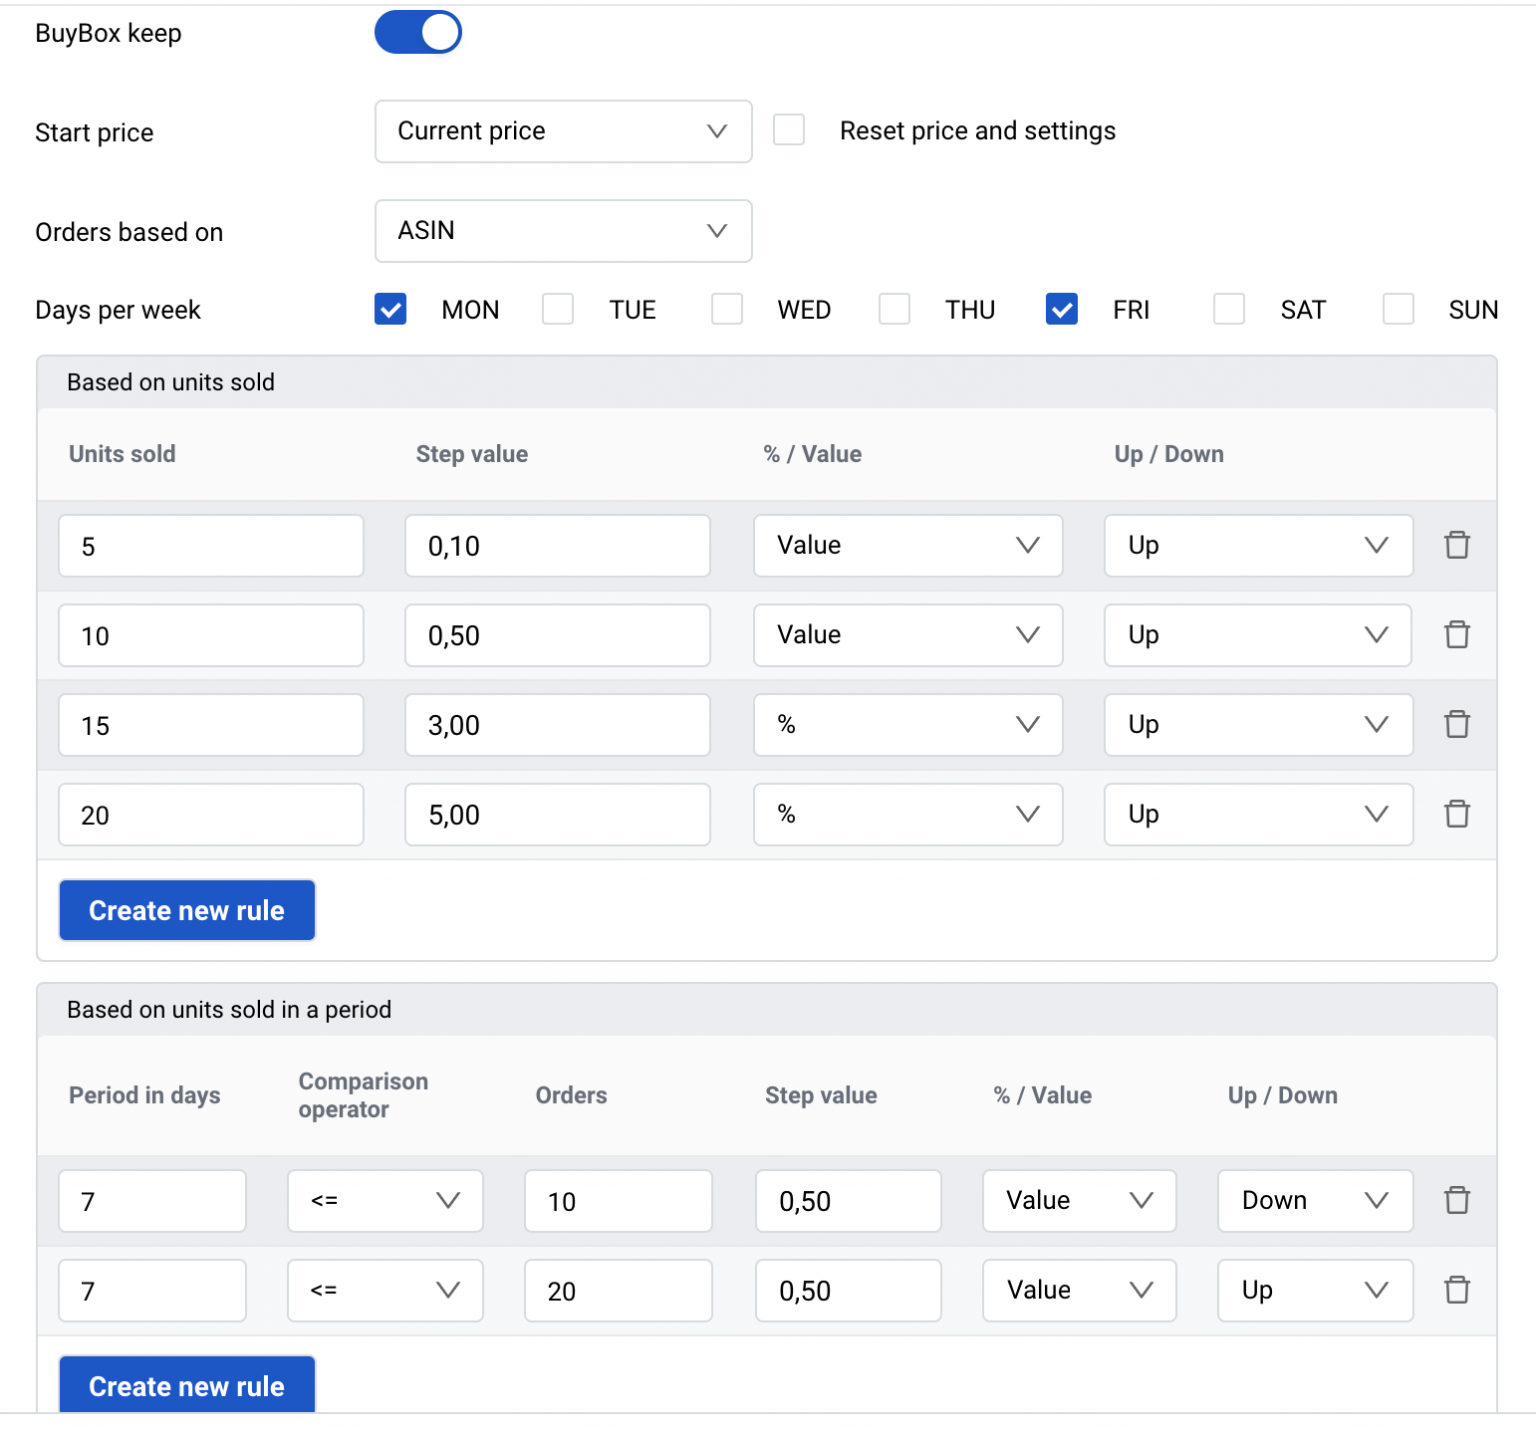Viewport: 1536px width, 1434px height.
Task: Open the Orders based on ASIN dropdown
Action: click(563, 231)
